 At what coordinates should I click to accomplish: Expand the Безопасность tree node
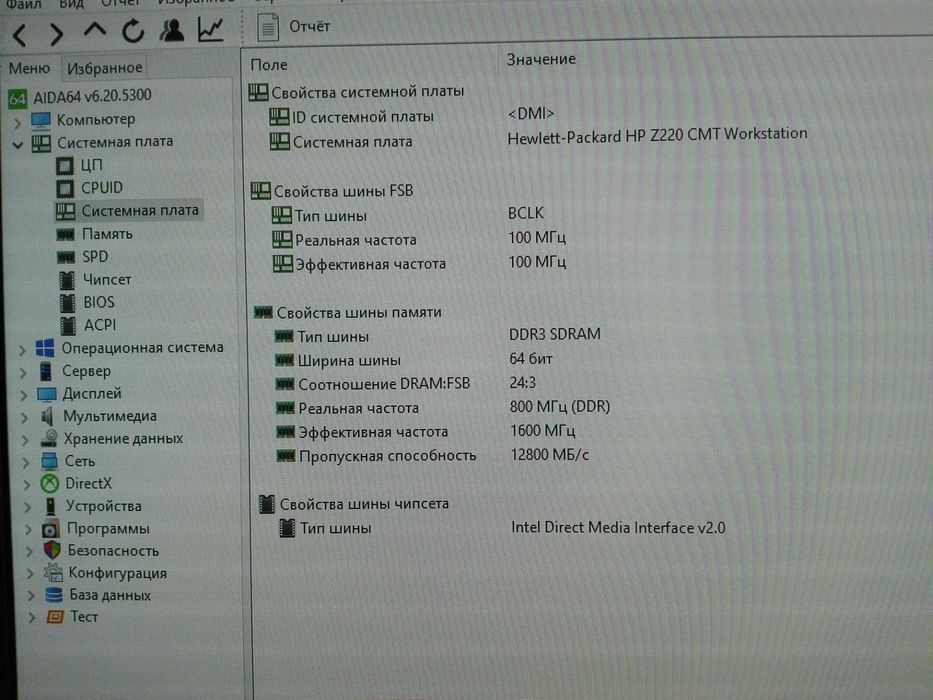29,552
